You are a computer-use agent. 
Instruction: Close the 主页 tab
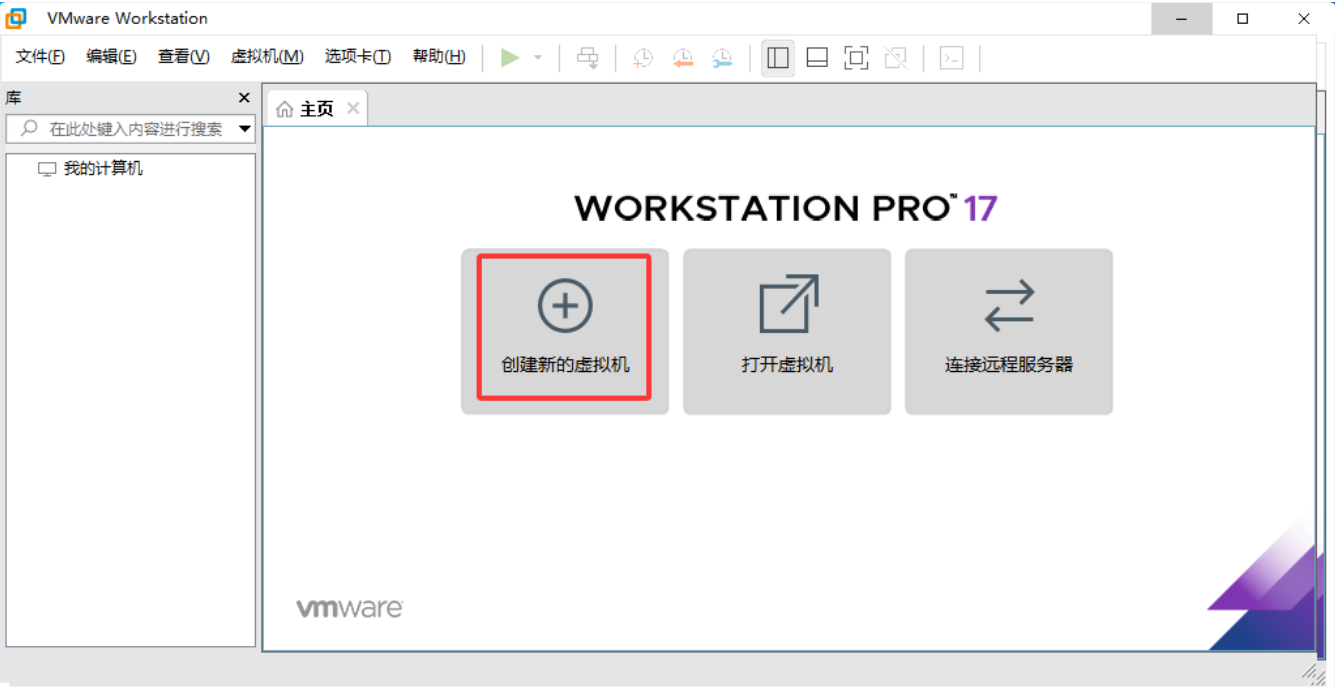coord(353,108)
